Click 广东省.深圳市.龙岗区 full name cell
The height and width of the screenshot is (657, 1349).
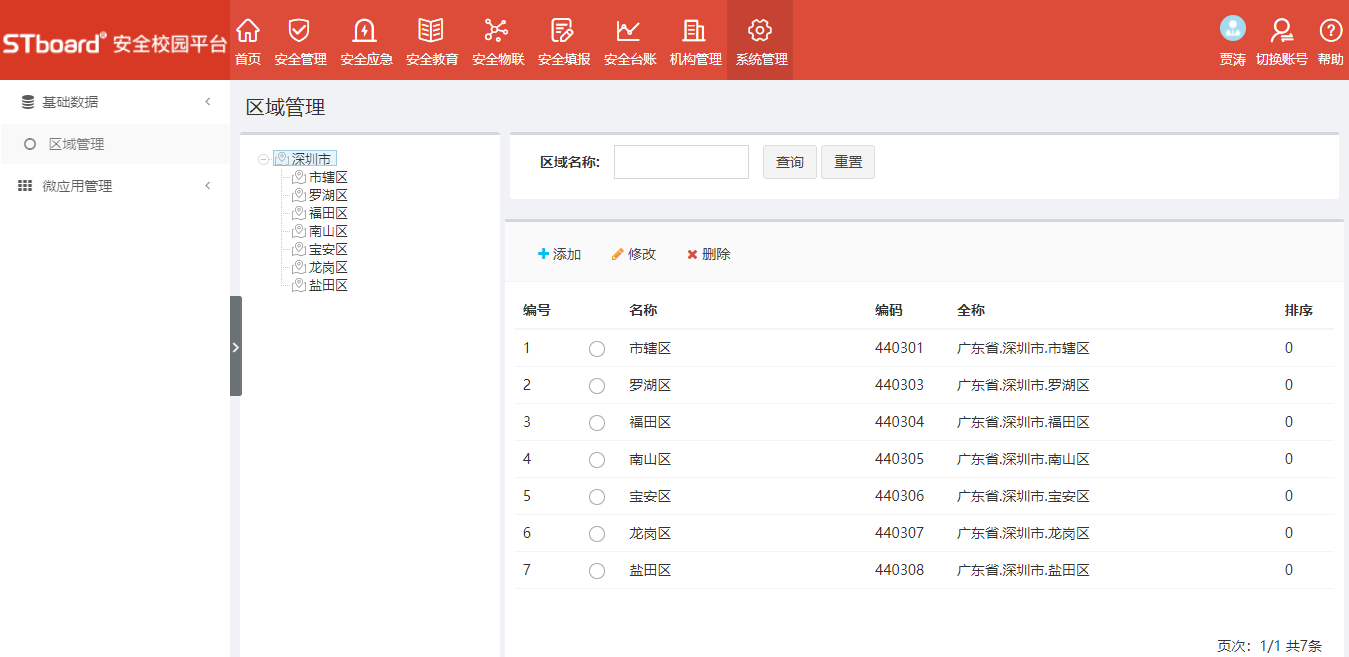1023,533
